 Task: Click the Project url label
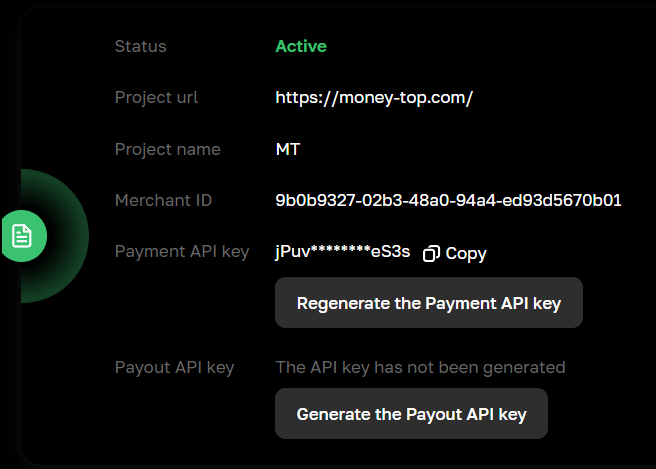tap(156, 98)
